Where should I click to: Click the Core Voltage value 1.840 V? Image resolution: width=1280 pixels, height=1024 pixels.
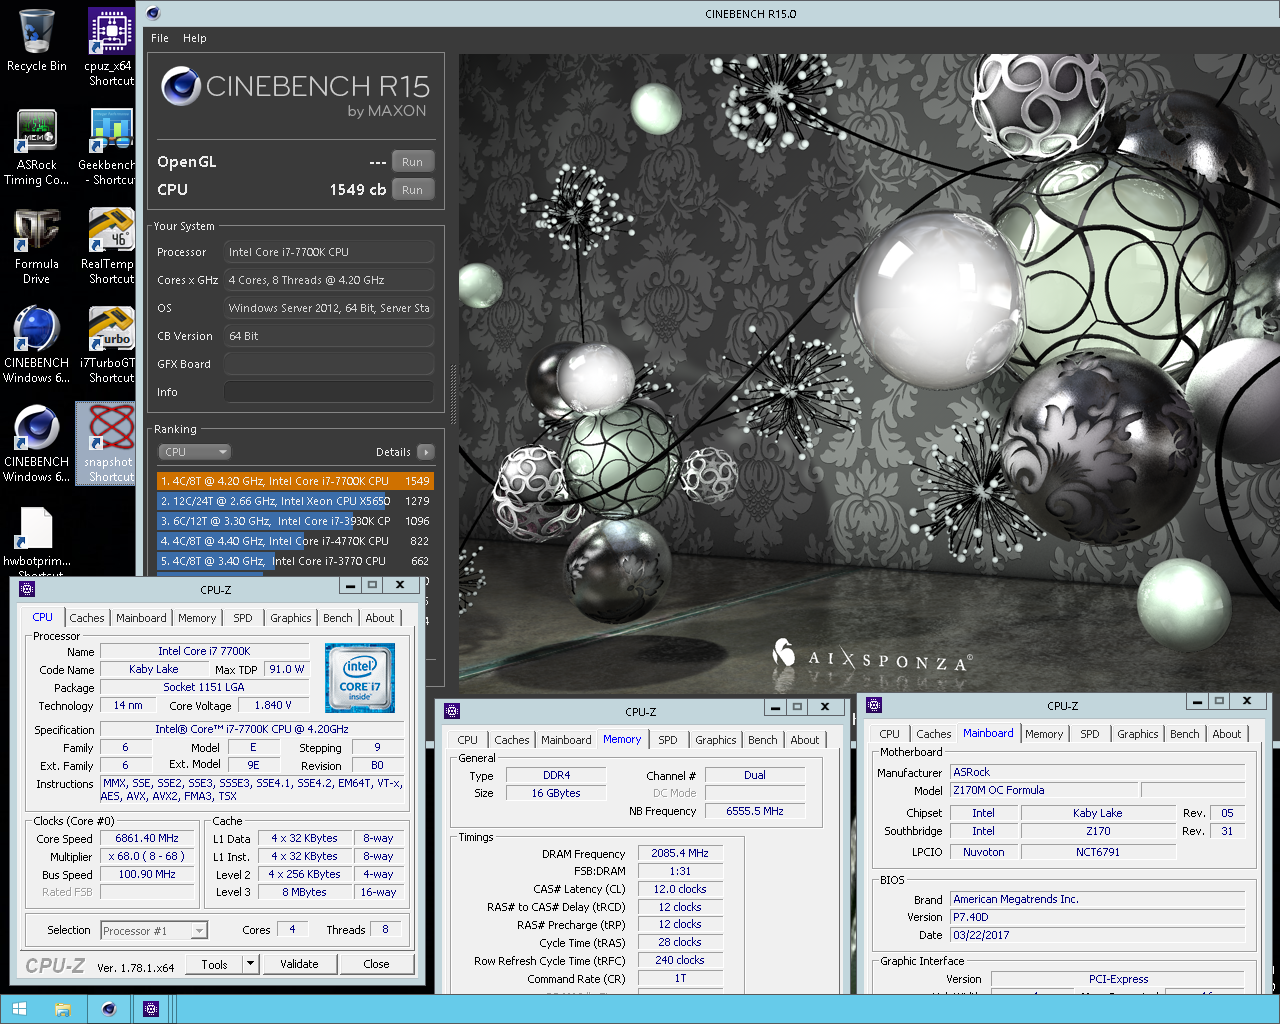point(273,705)
